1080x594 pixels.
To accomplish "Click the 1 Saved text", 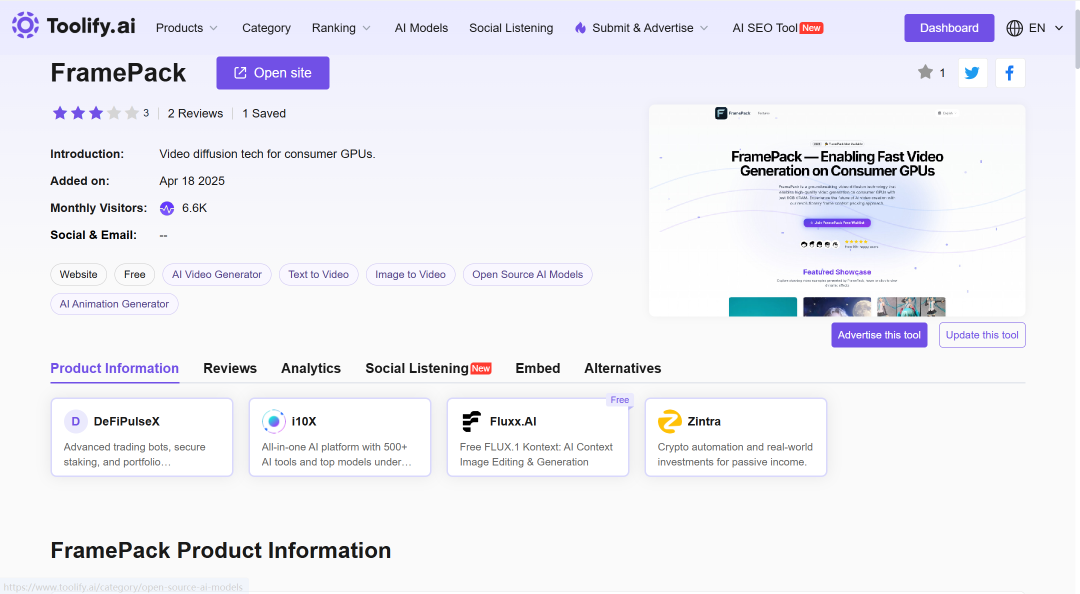I will tap(264, 114).
